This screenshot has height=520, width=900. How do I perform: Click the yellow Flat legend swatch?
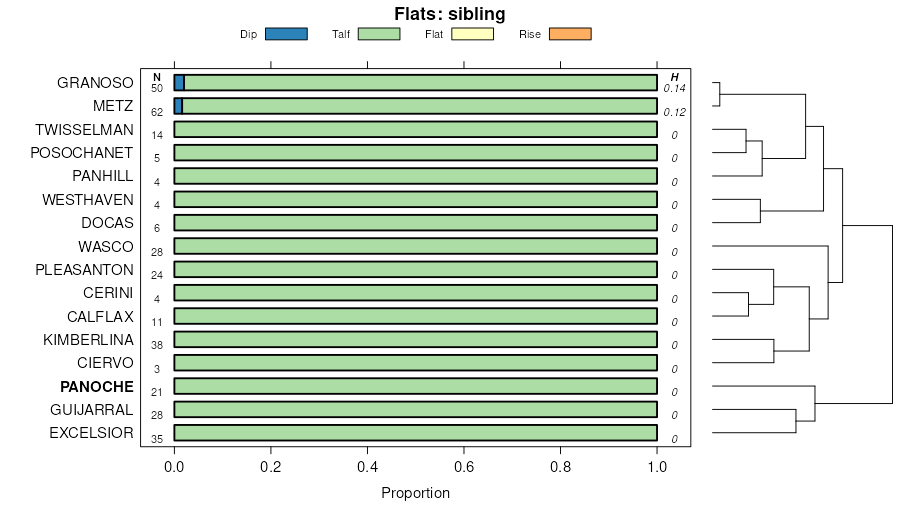tap(473, 34)
